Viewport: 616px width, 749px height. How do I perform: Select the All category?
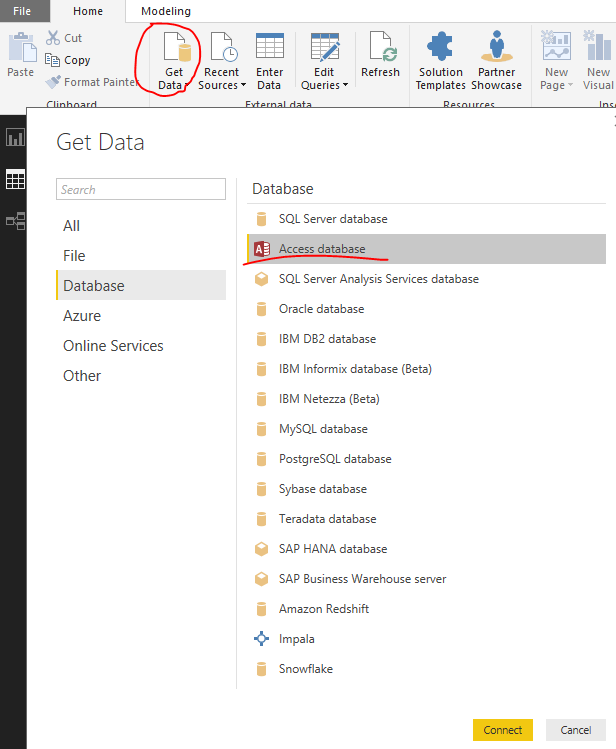pyautogui.click(x=141, y=225)
